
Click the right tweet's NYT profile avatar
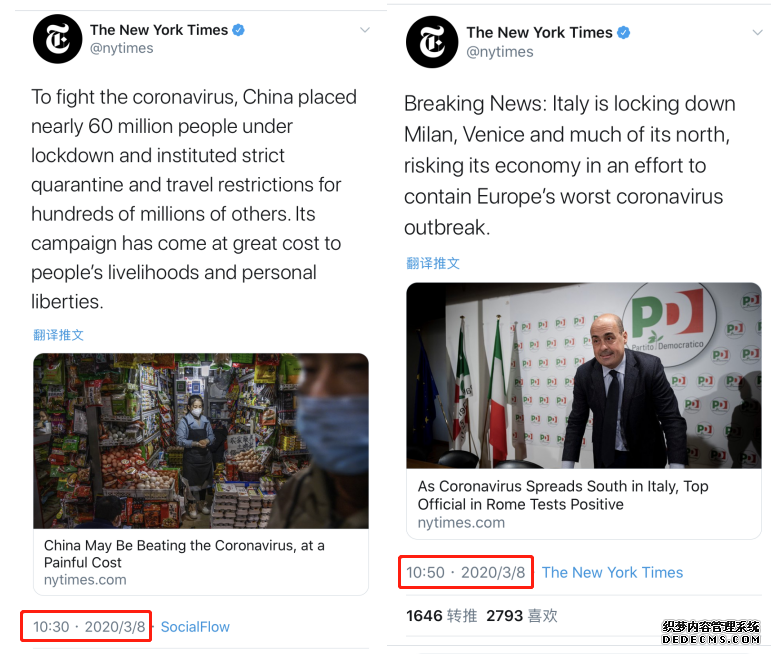(432, 42)
